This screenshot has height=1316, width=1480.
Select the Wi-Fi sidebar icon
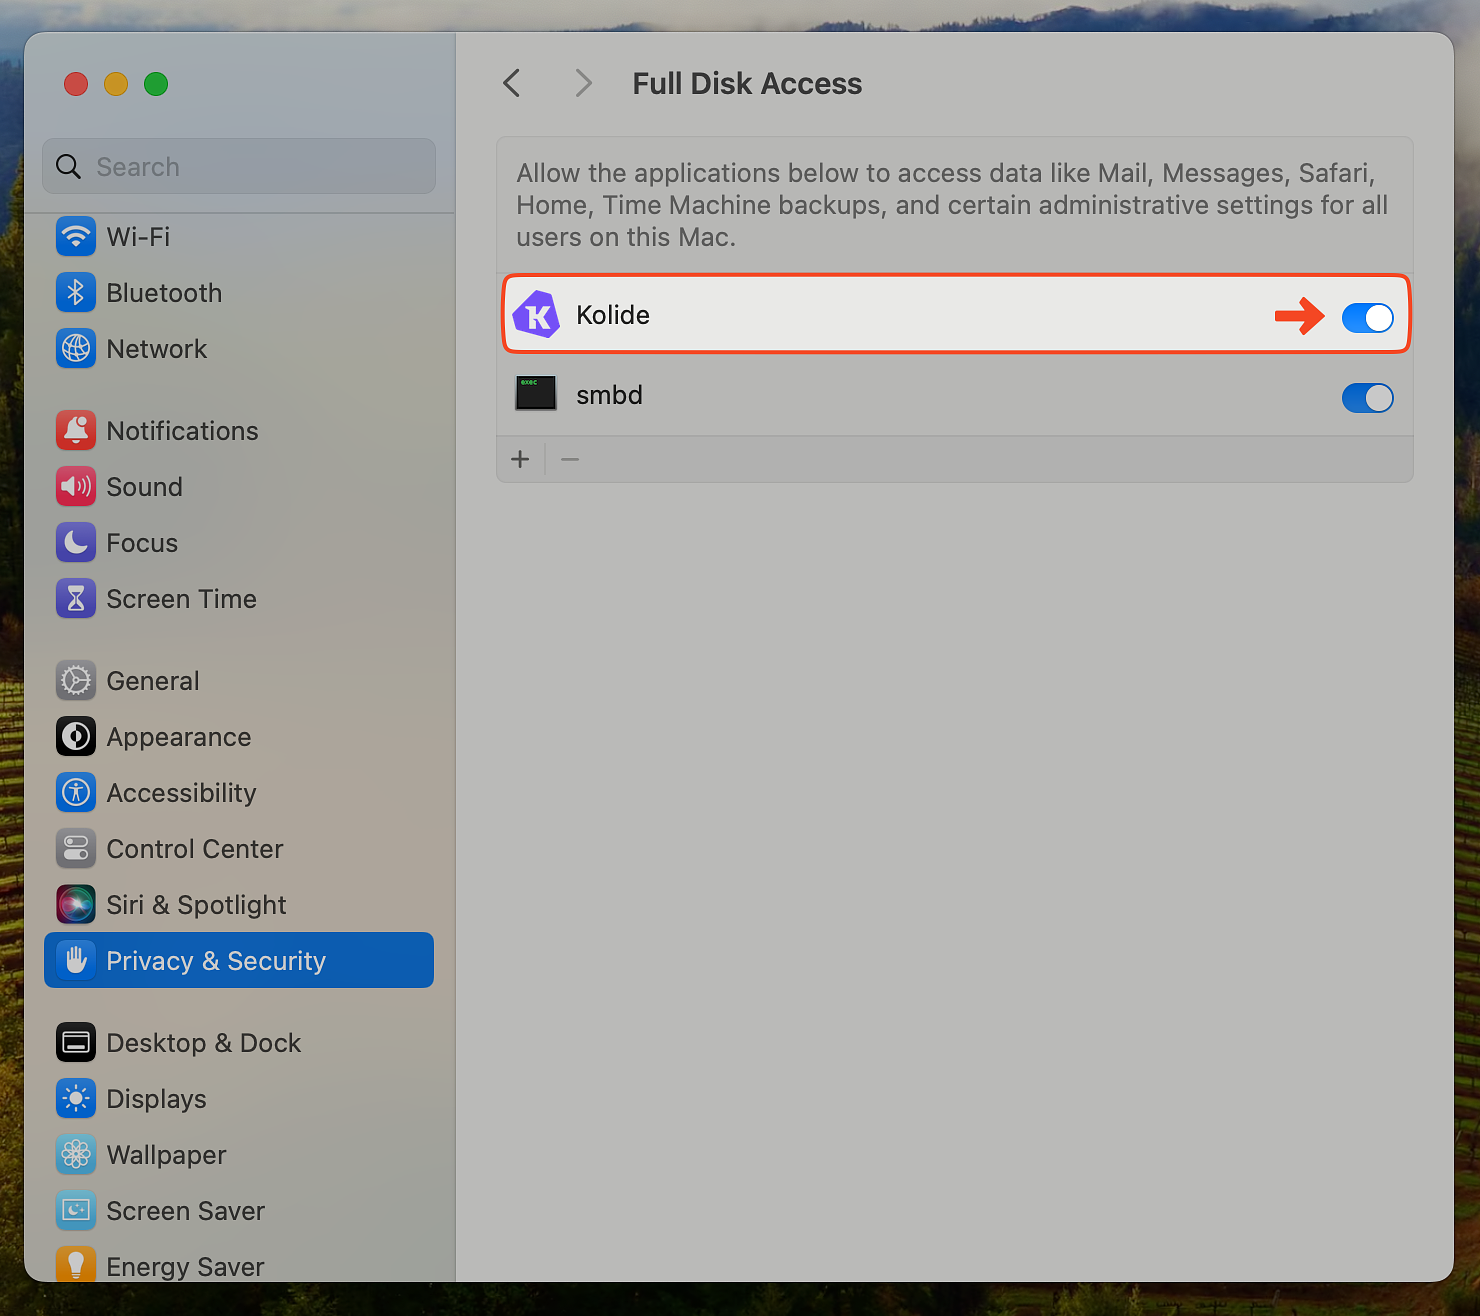(x=76, y=236)
